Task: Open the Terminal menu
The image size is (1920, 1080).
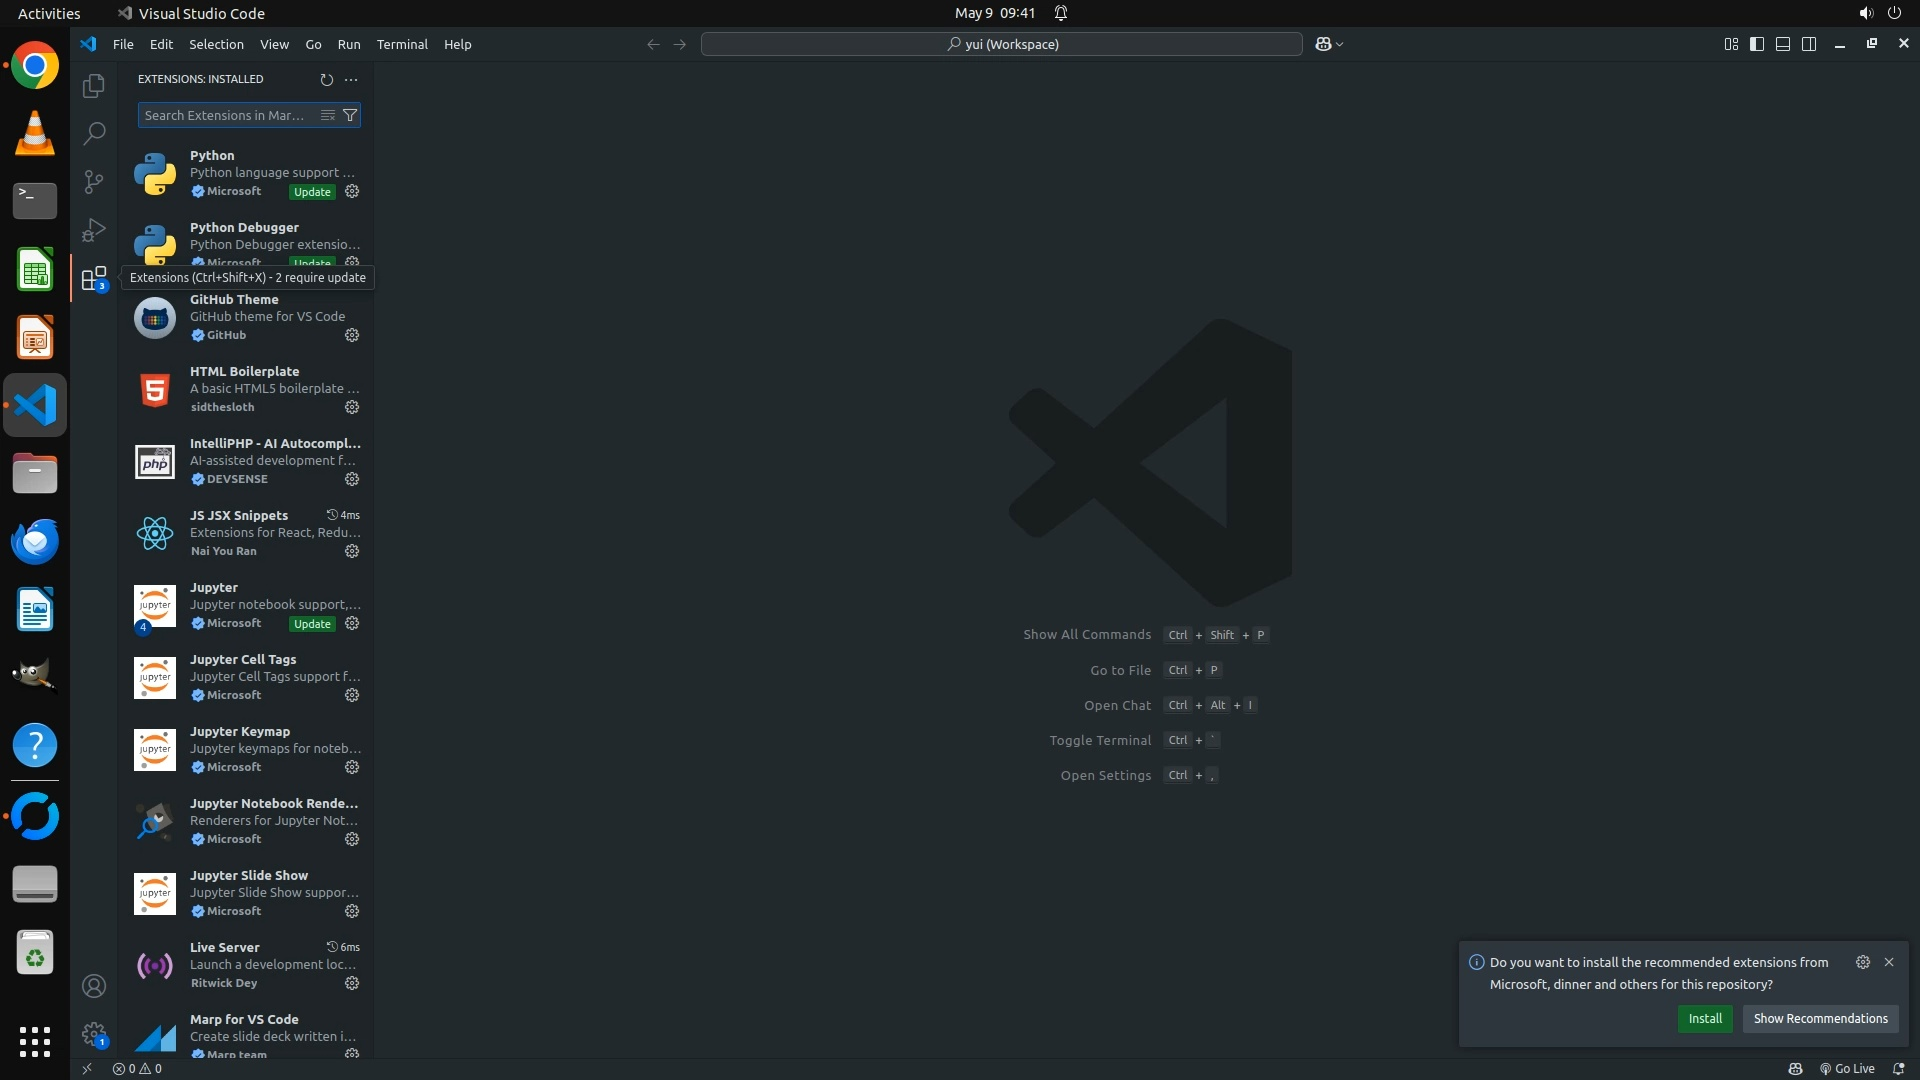Action: (x=402, y=44)
